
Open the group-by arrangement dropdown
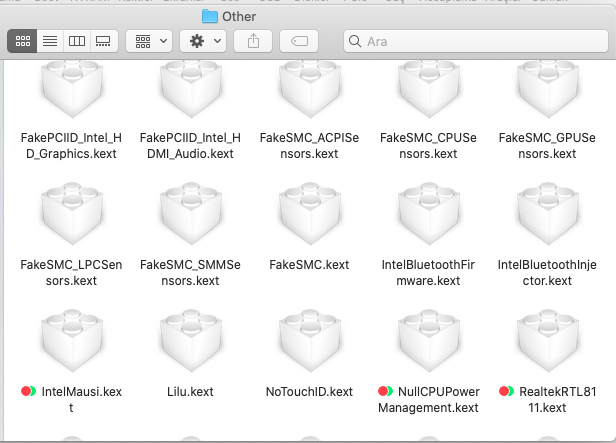(x=151, y=41)
